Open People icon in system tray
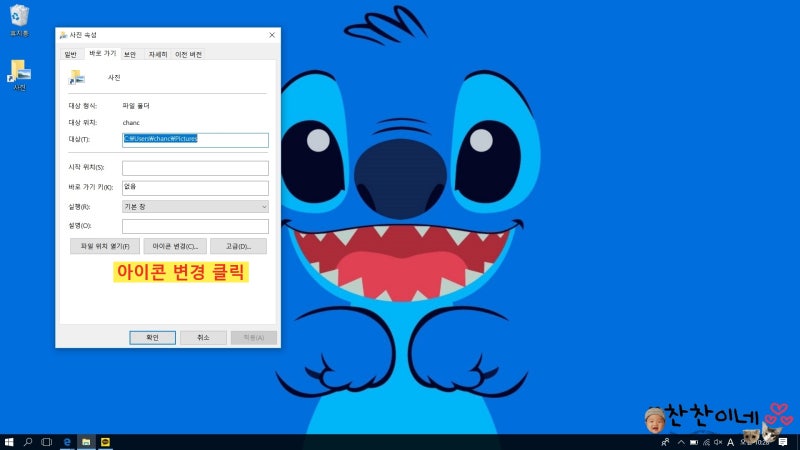Viewport: 800px width, 450px height. tap(665, 442)
